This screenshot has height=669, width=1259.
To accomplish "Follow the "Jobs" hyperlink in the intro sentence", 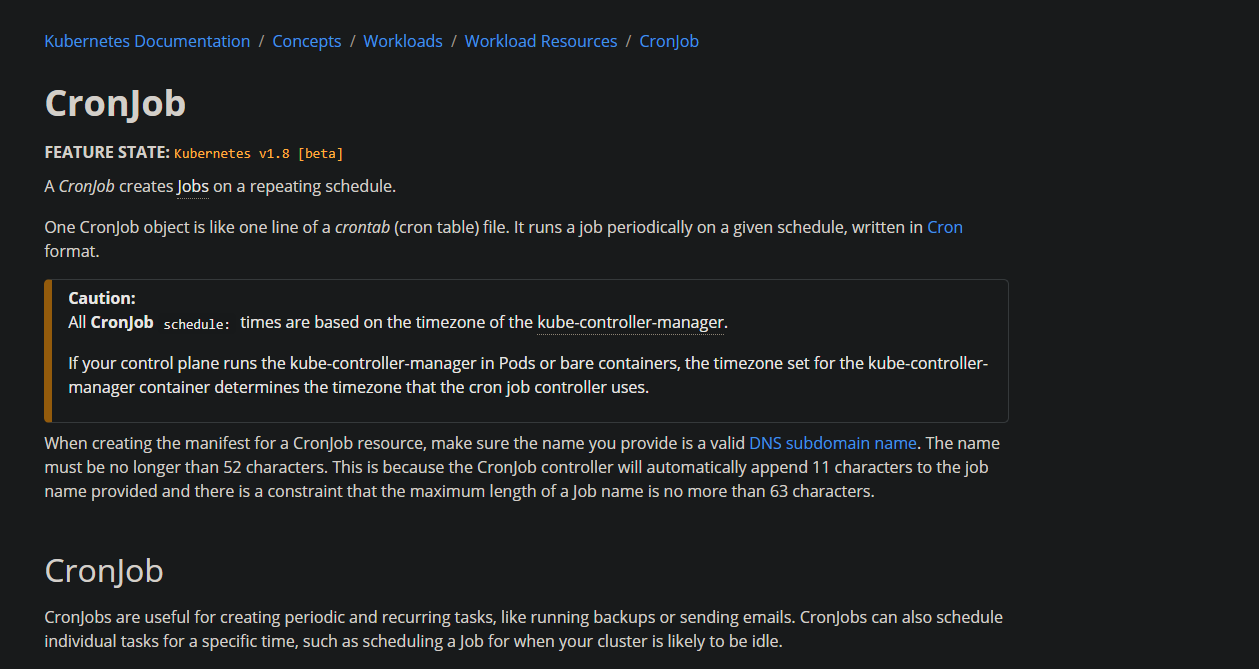I will pyautogui.click(x=192, y=186).
